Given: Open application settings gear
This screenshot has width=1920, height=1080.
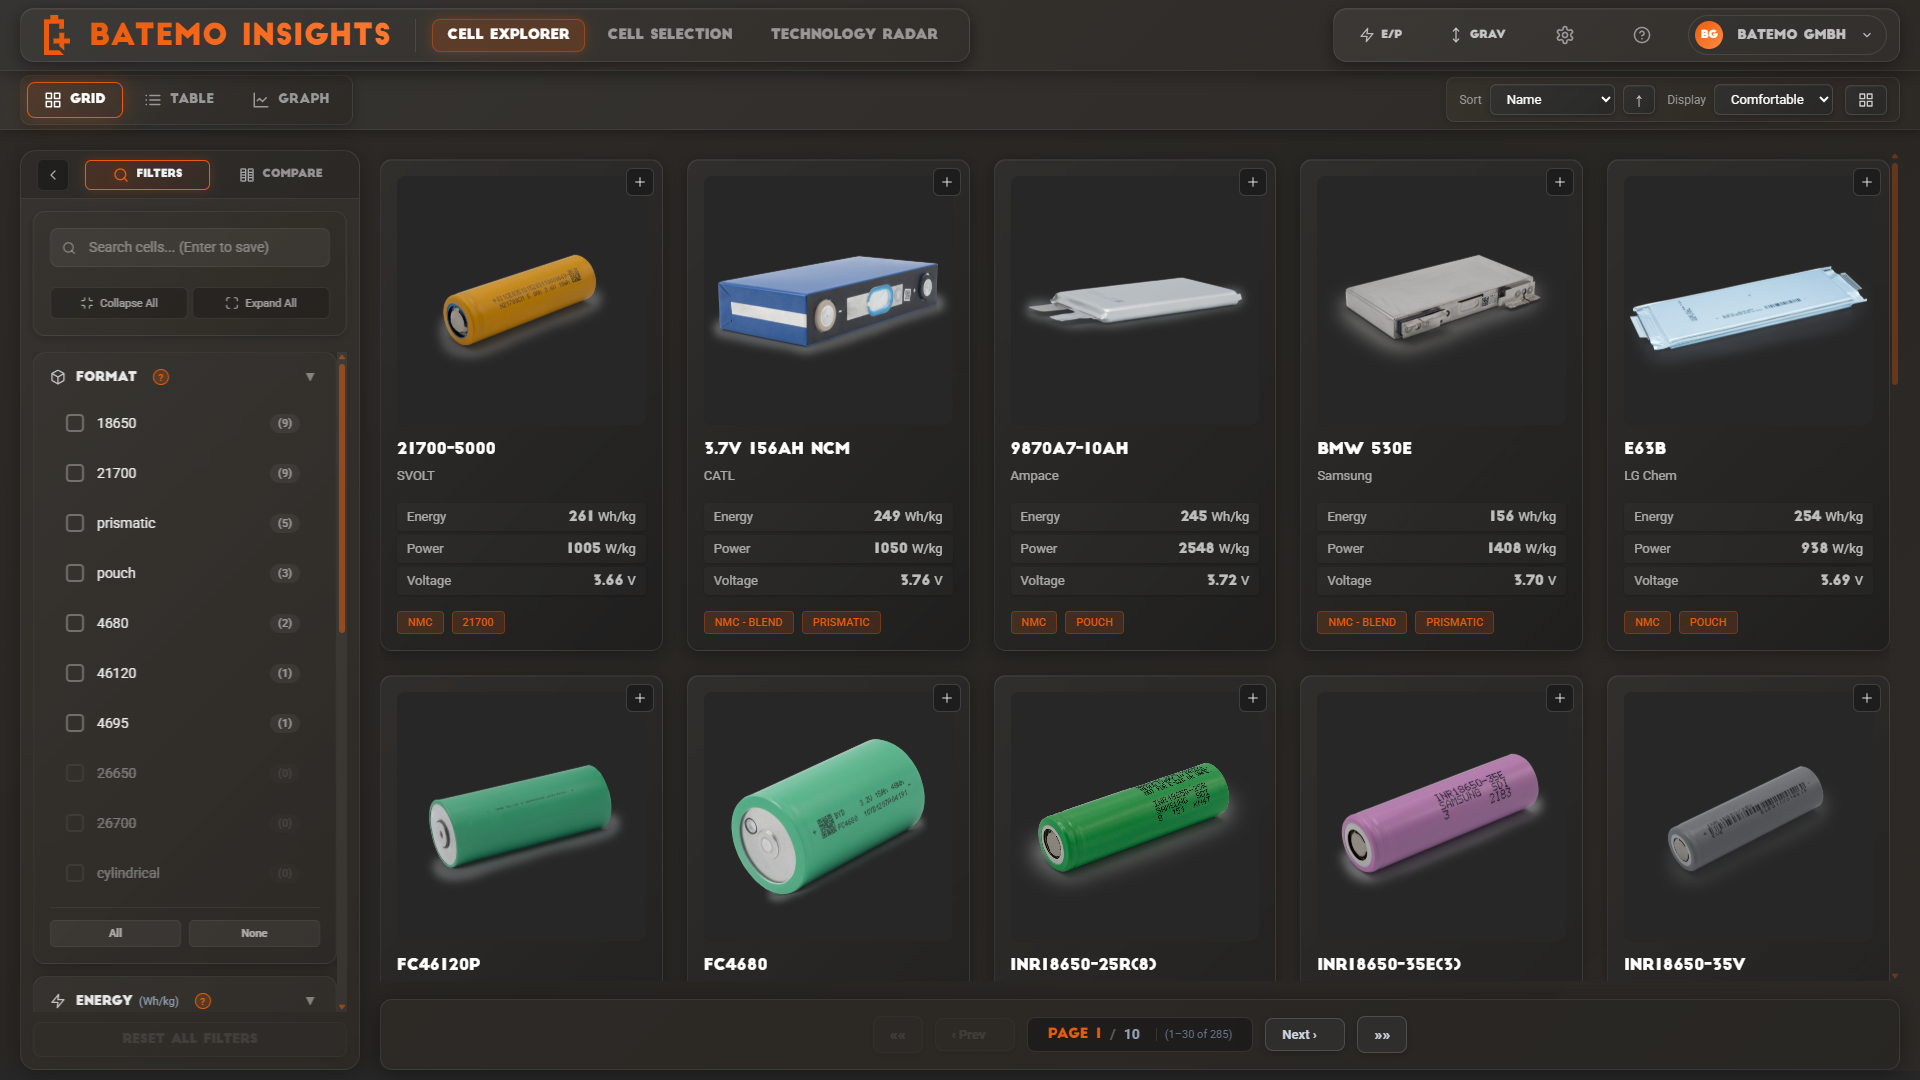Looking at the screenshot, I should point(1564,34).
